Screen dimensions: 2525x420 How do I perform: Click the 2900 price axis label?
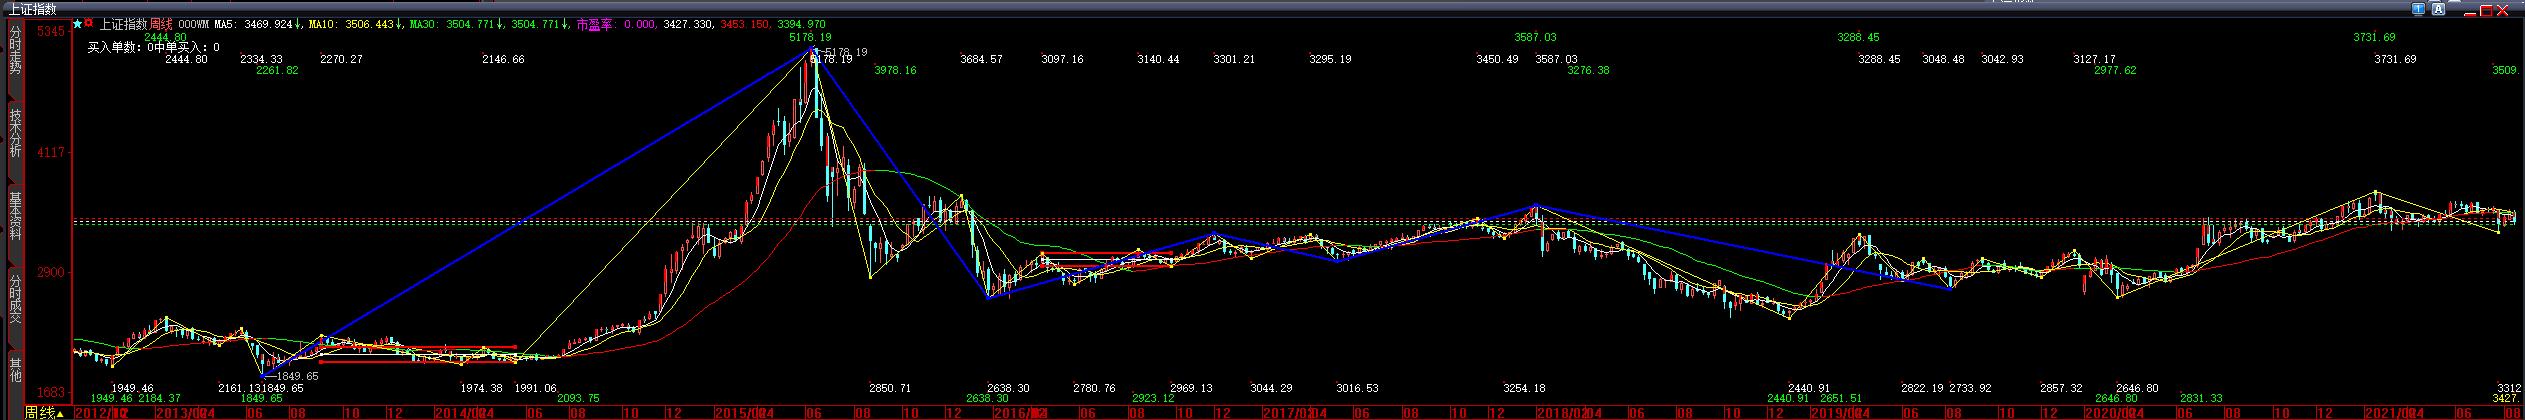tap(50, 272)
